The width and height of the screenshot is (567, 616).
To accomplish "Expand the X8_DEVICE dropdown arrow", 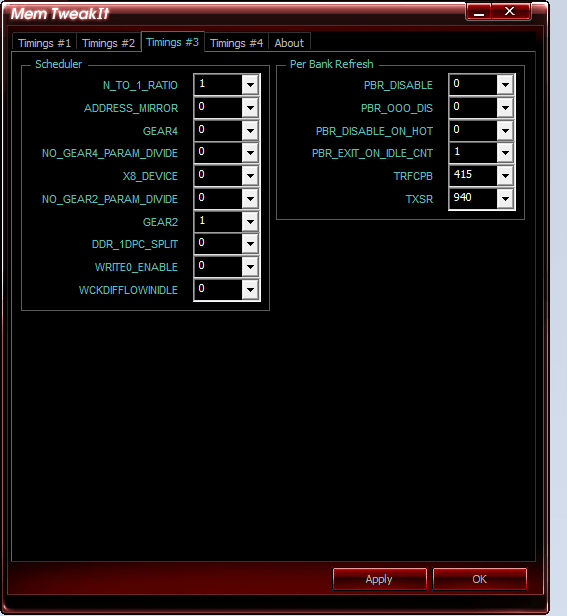I will point(250,176).
